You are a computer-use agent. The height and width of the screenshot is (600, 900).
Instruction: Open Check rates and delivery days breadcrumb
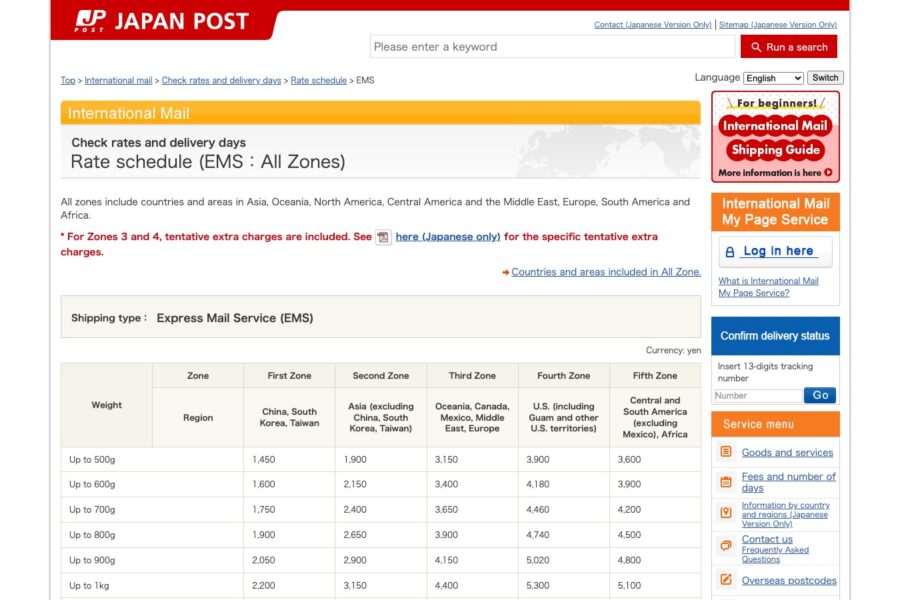(x=221, y=80)
